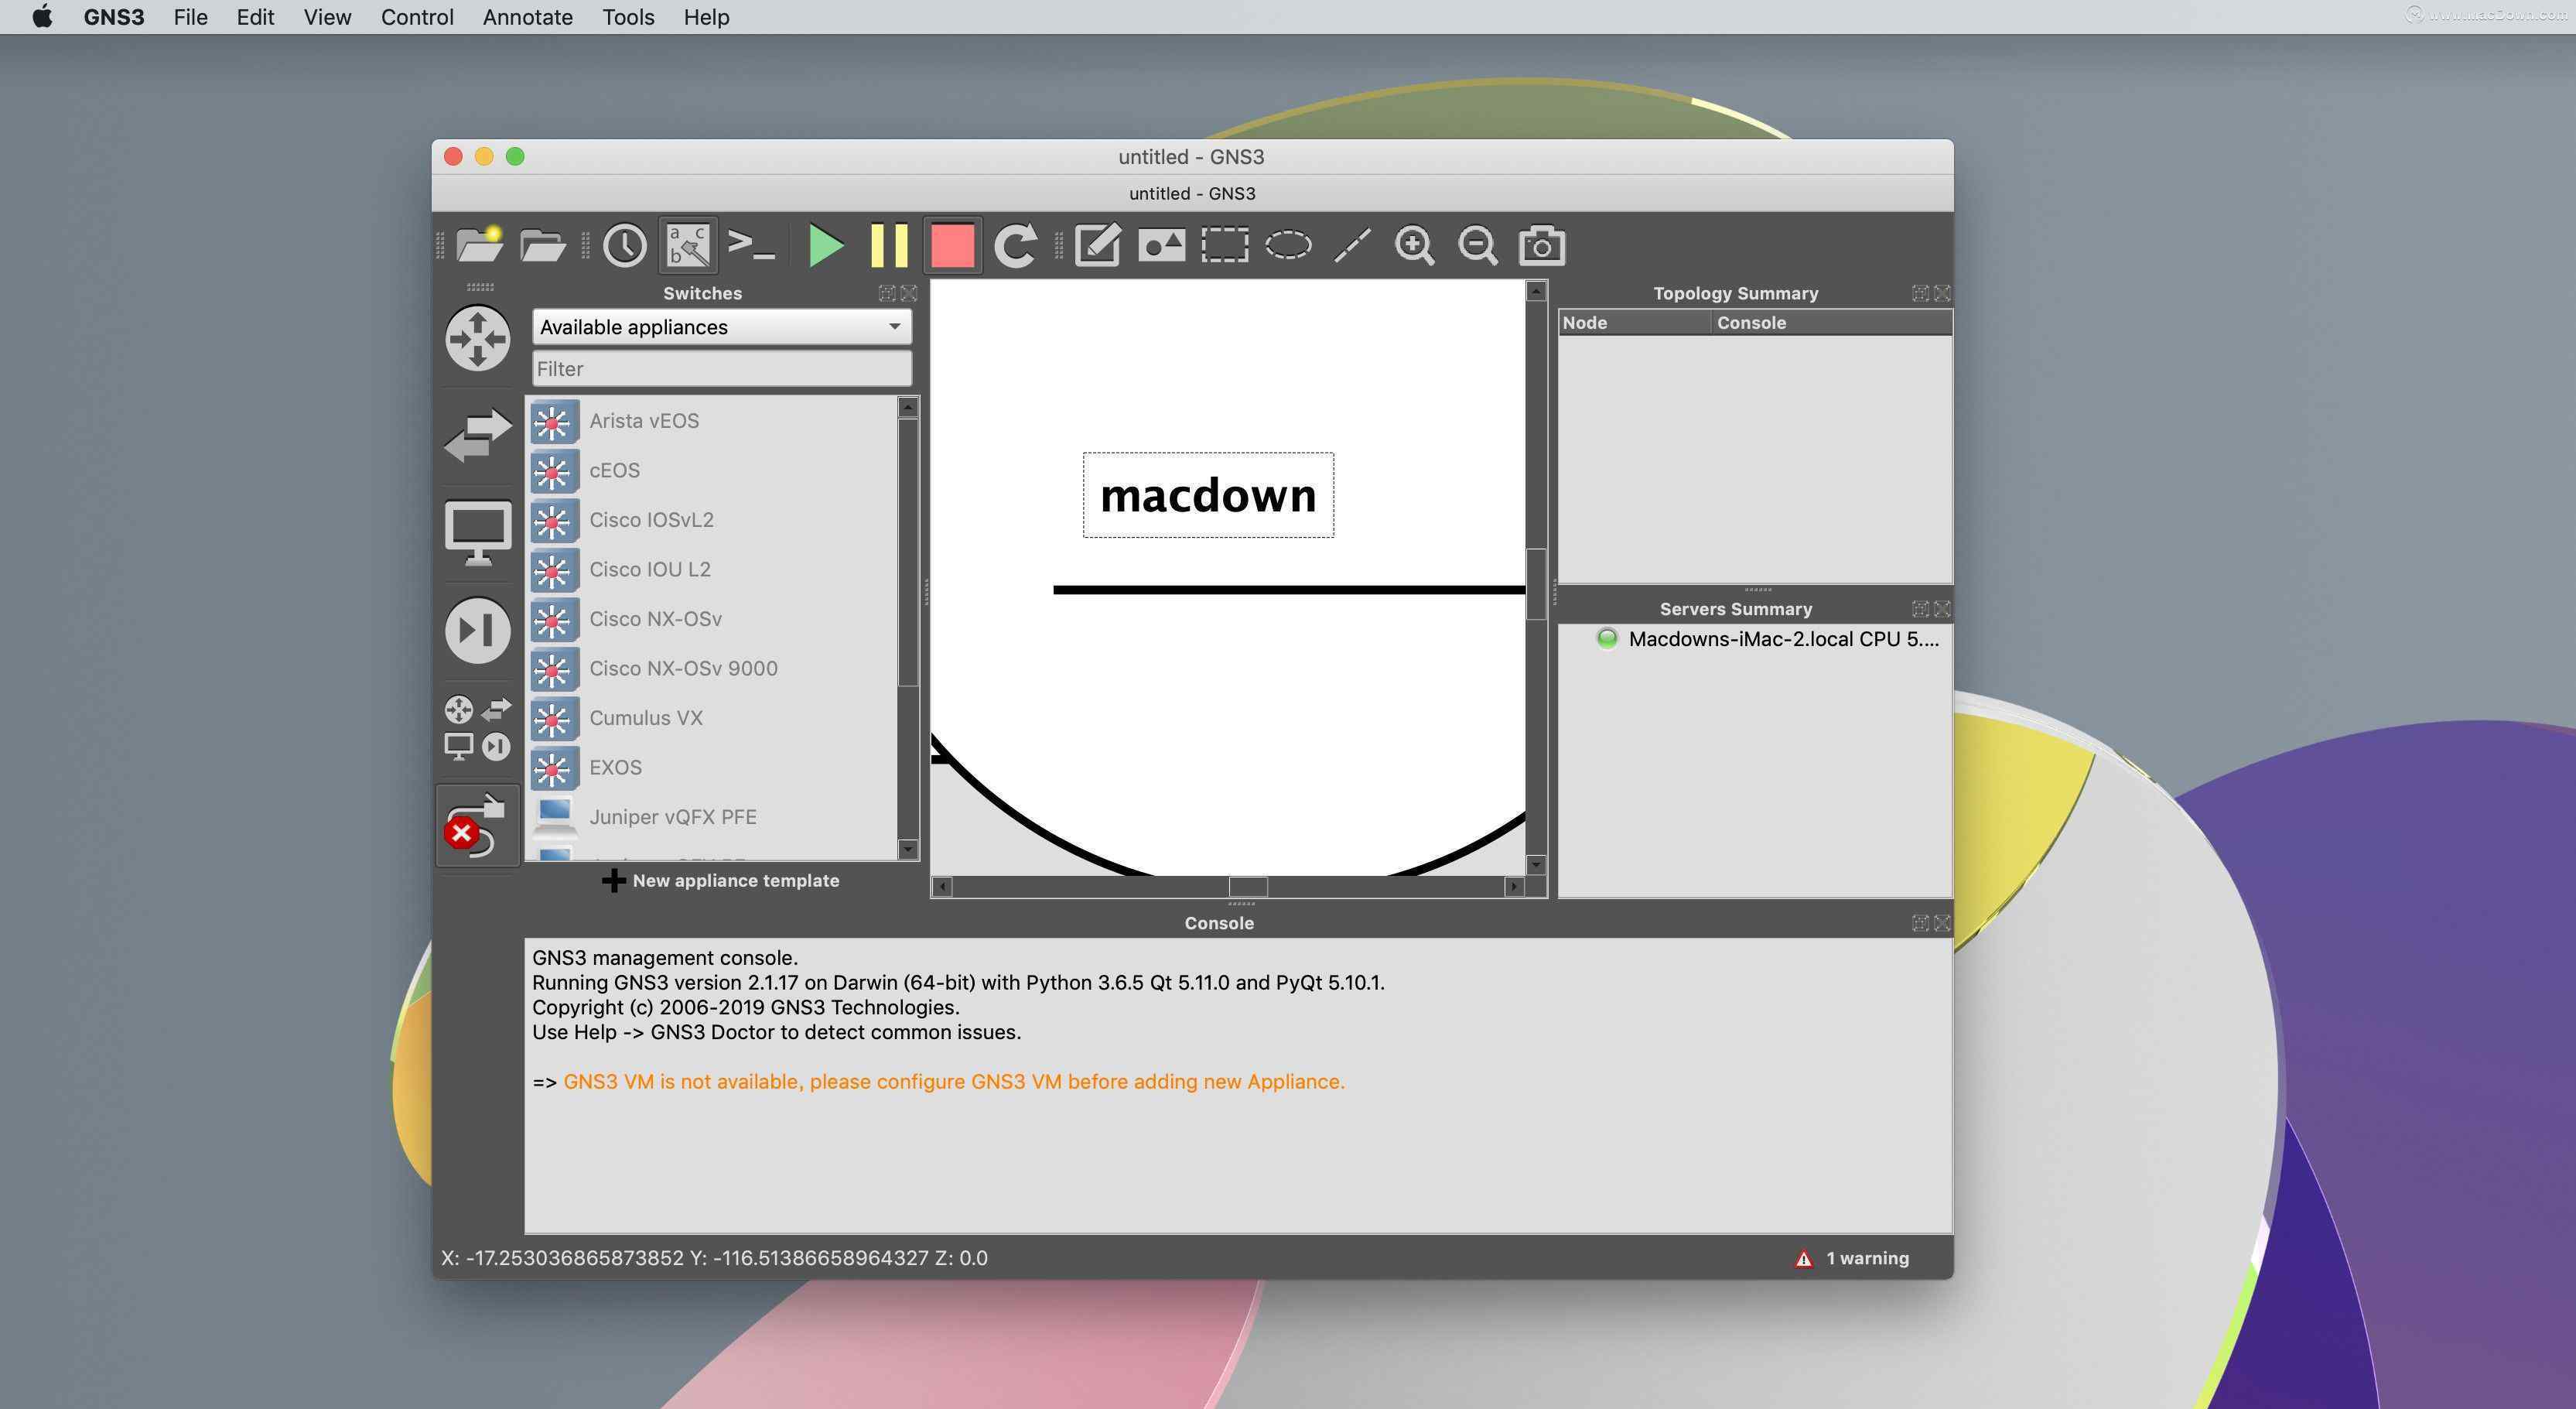Click the Zoom in magnifier icon
This screenshot has height=1409, width=2576.
(x=1414, y=245)
